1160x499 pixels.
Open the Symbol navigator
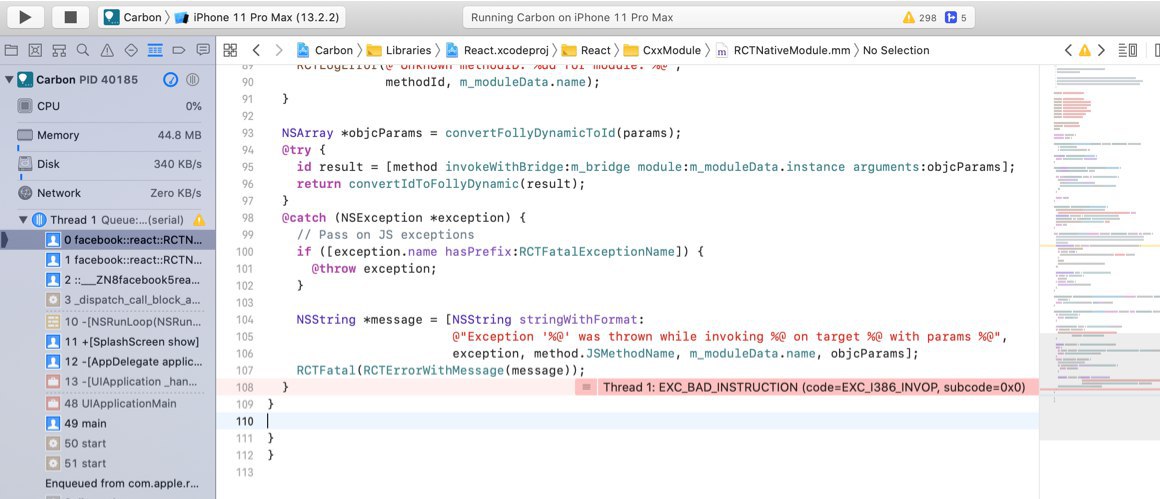(x=59, y=50)
